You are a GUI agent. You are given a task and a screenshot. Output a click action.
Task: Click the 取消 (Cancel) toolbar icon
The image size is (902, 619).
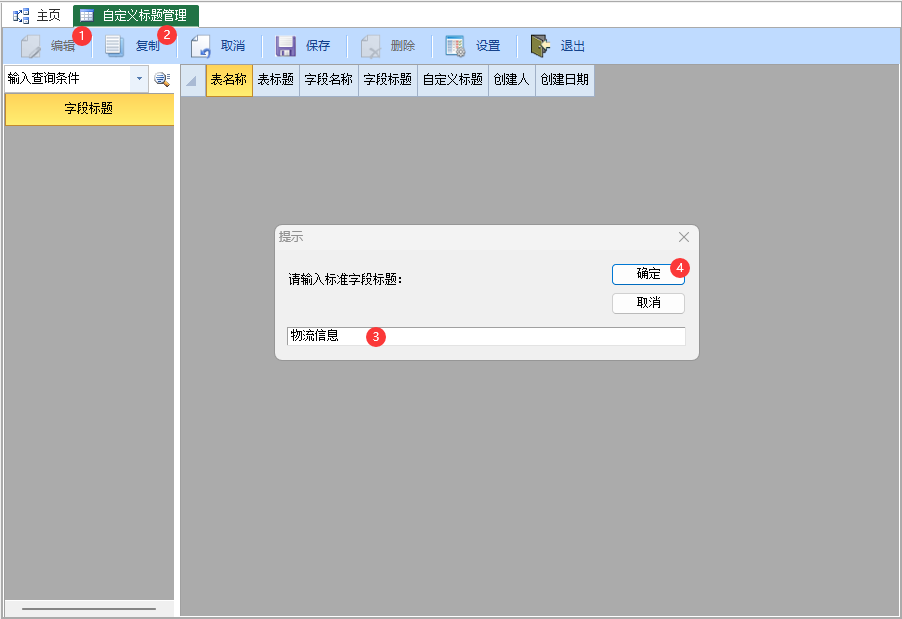click(x=201, y=46)
